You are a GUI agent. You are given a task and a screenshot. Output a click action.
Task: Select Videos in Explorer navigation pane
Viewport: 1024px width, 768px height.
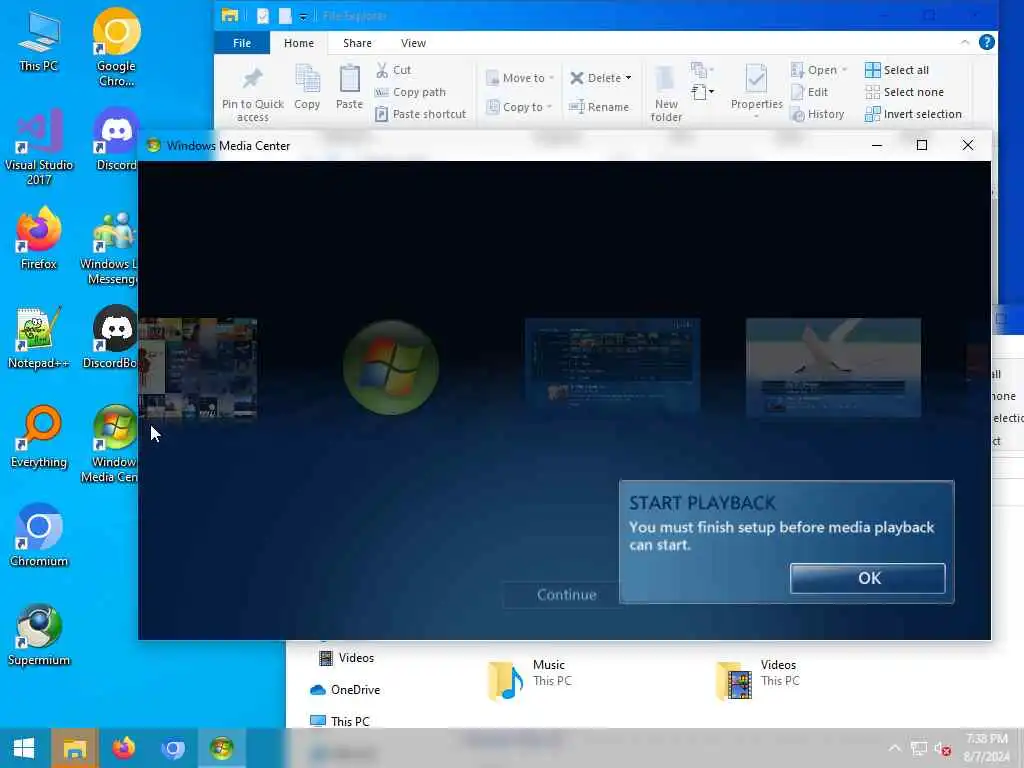(346, 658)
